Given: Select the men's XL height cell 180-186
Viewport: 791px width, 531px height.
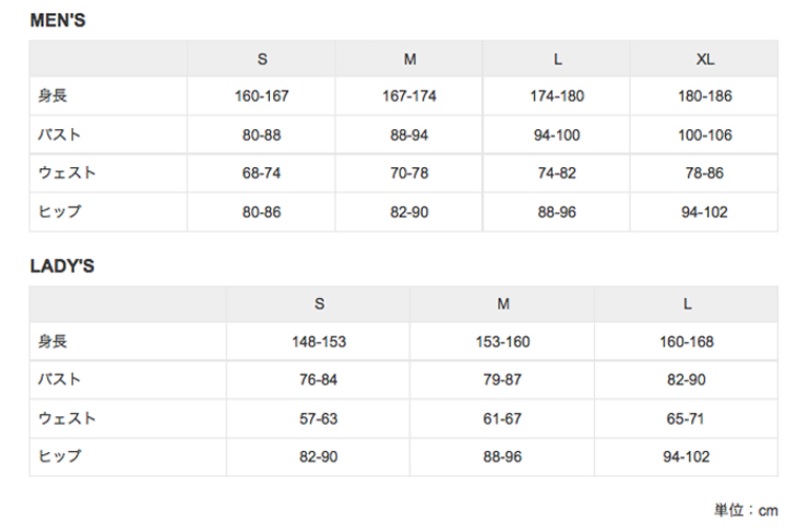Looking at the screenshot, I should tap(705, 97).
